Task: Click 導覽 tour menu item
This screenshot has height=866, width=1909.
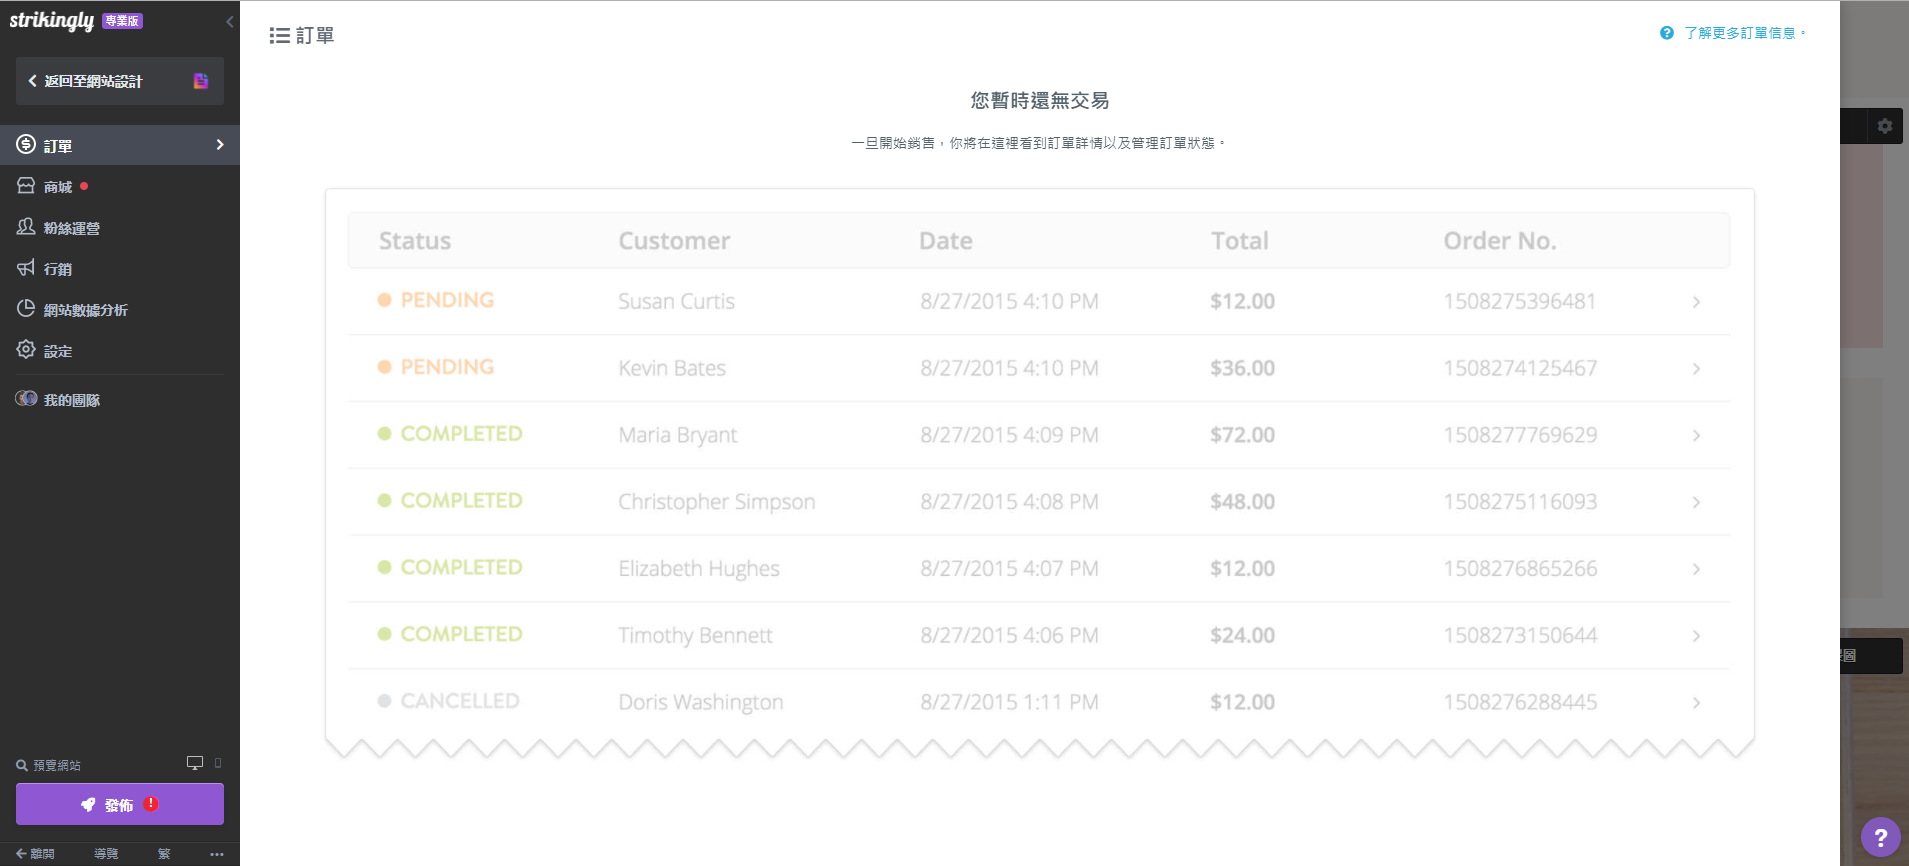Action: click(x=106, y=854)
